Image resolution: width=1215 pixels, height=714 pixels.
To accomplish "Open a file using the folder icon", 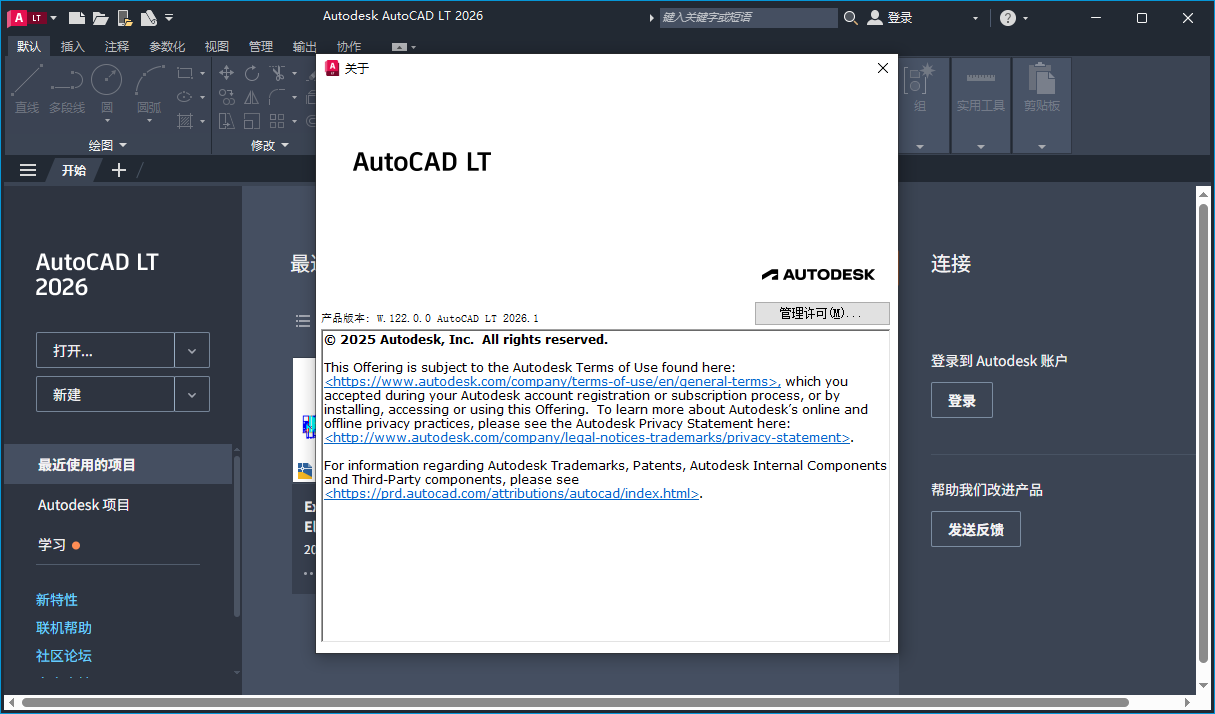I will [x=100, y=16].
